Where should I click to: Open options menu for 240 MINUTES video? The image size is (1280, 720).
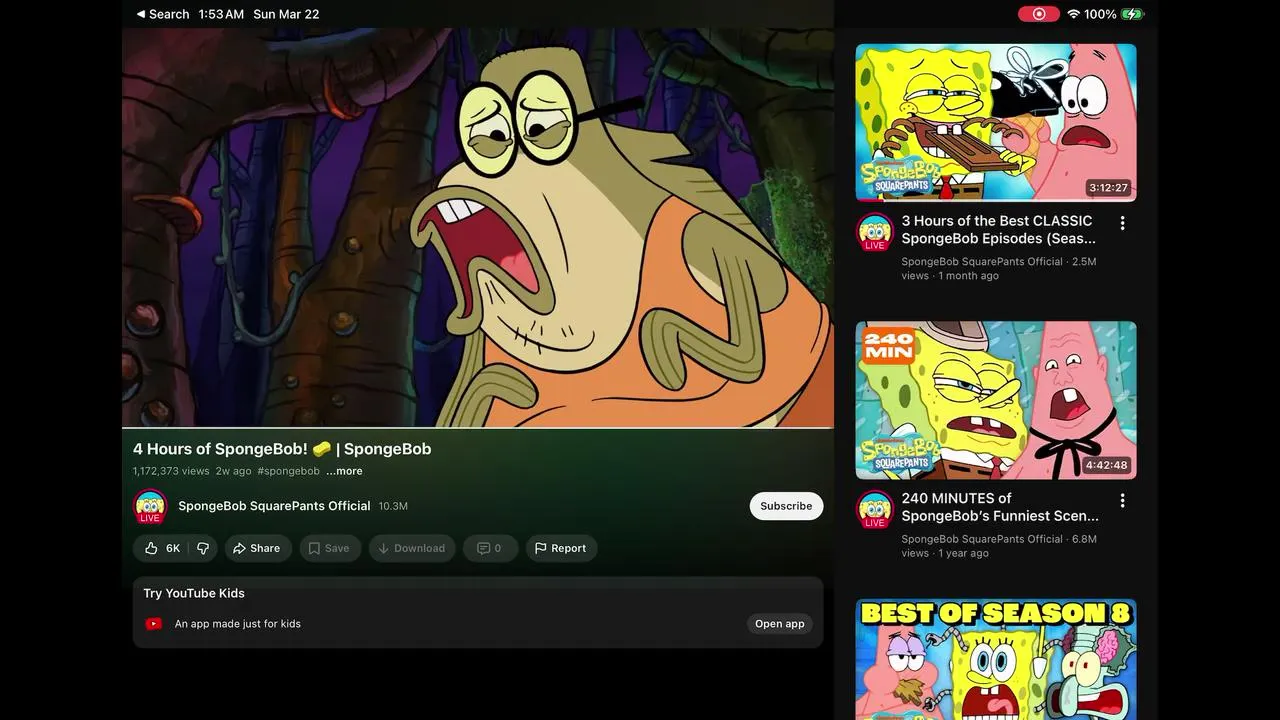coord(1122,500)
